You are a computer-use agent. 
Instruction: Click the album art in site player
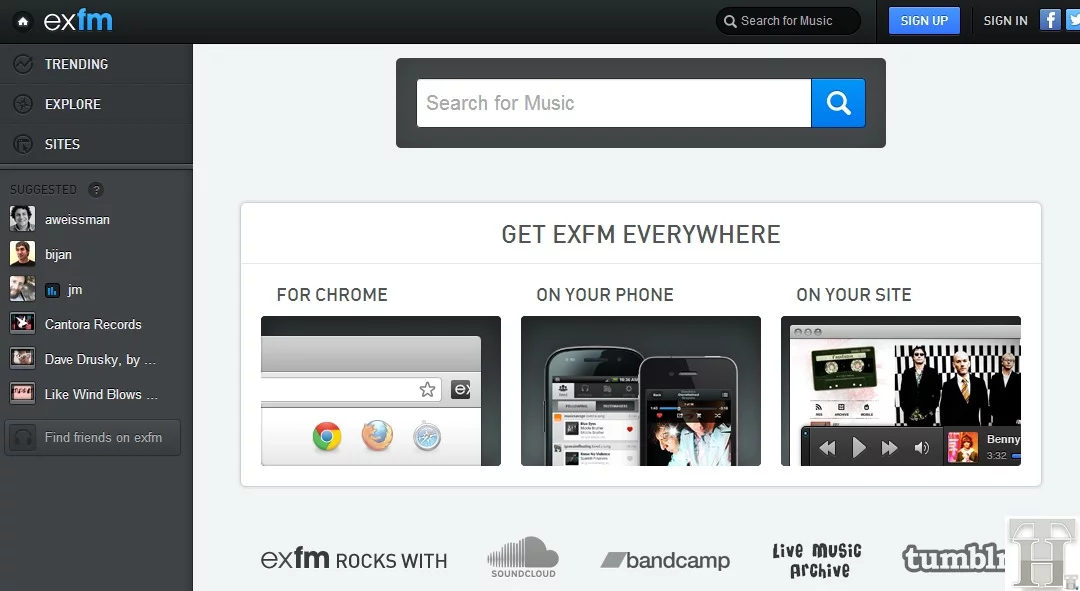[962, 447]
